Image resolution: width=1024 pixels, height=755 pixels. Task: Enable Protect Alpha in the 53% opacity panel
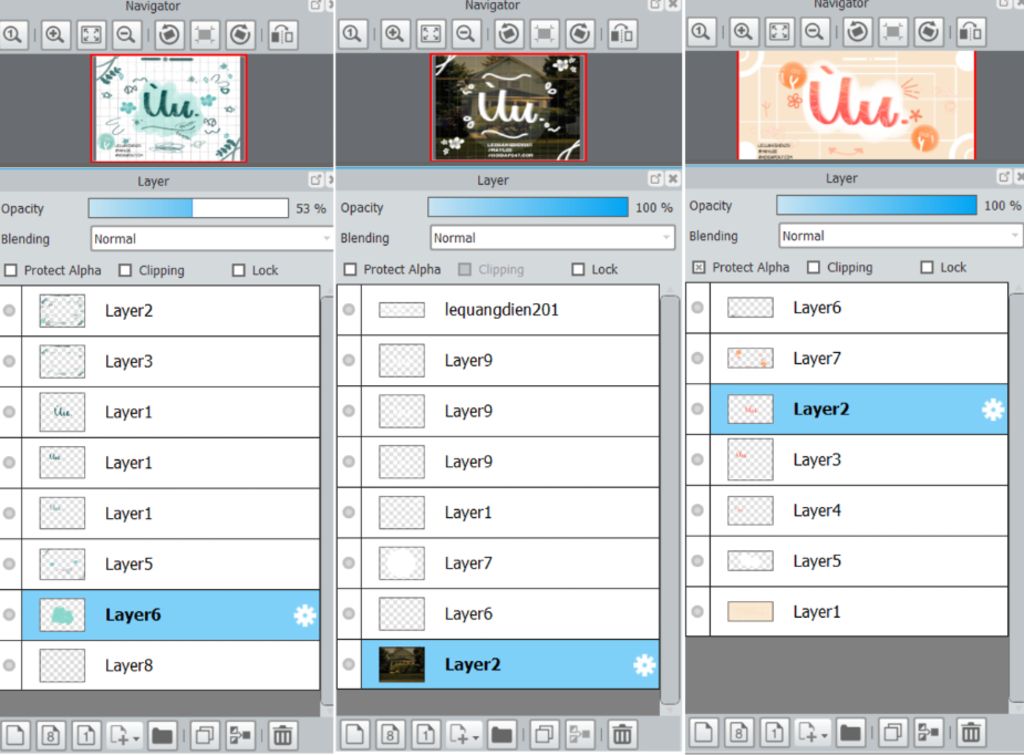(10, 270)
